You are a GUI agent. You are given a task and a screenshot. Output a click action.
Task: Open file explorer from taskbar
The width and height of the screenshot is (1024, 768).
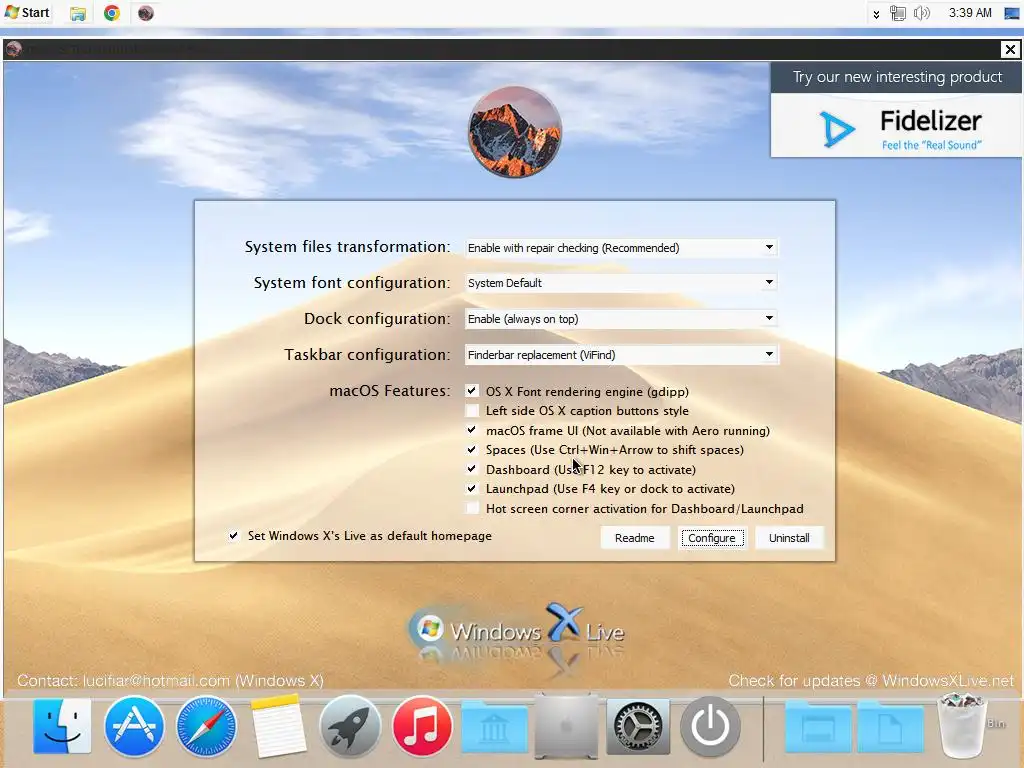click(78, 13)
